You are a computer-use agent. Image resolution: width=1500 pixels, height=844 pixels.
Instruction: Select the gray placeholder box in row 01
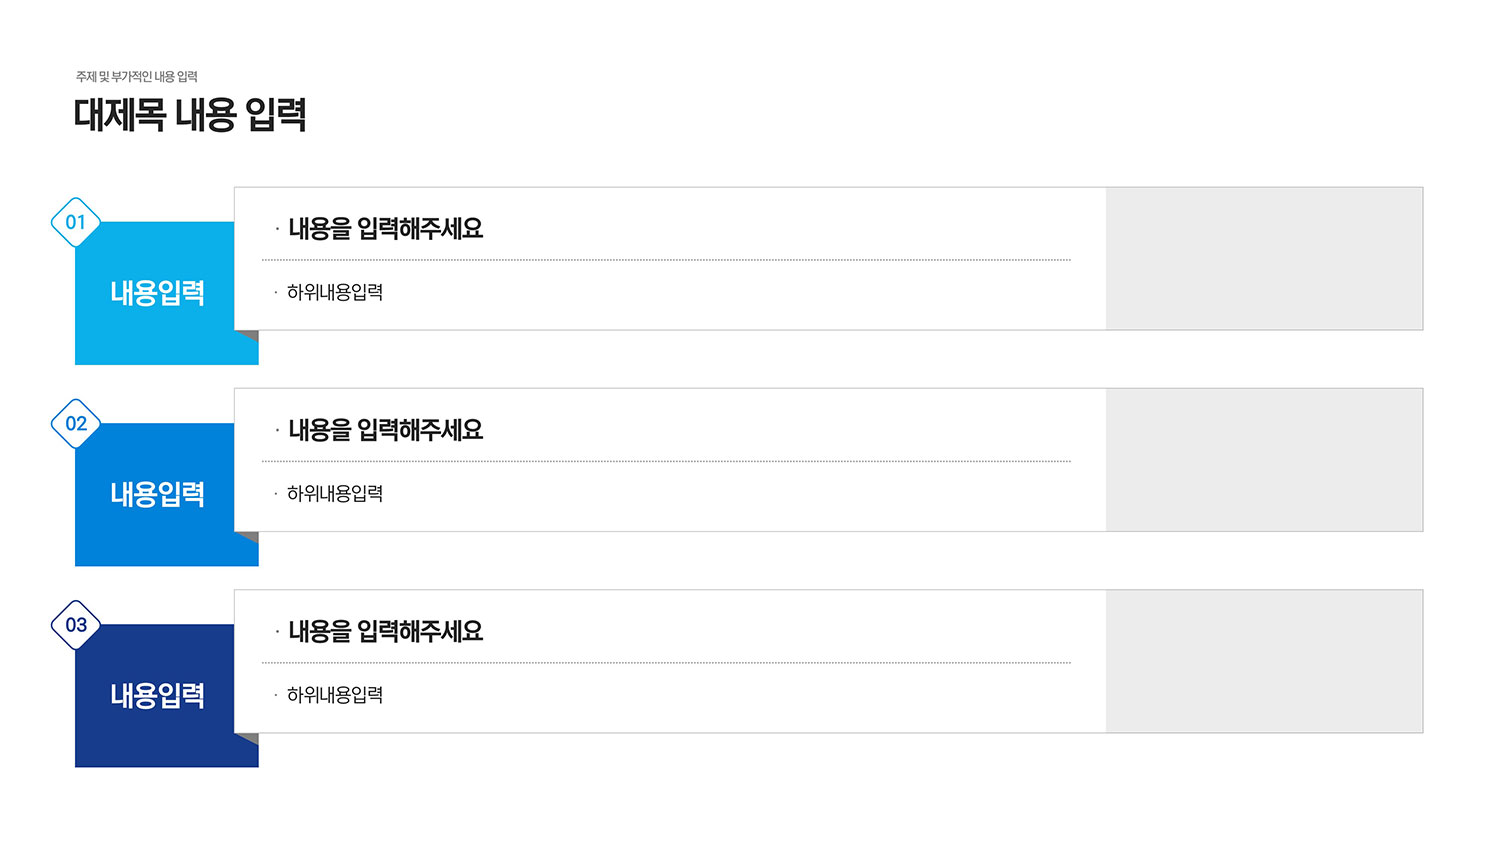coord(1264,258)
